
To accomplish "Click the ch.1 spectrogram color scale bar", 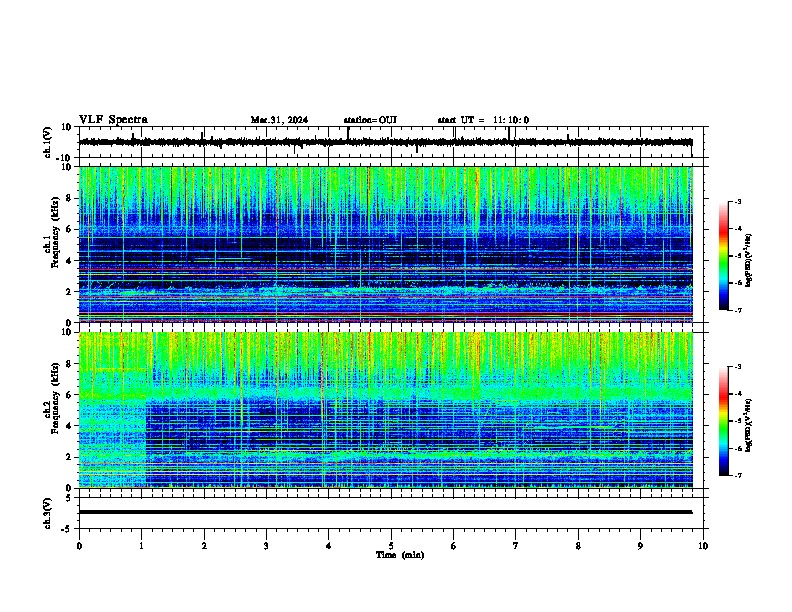I will 723,256.
